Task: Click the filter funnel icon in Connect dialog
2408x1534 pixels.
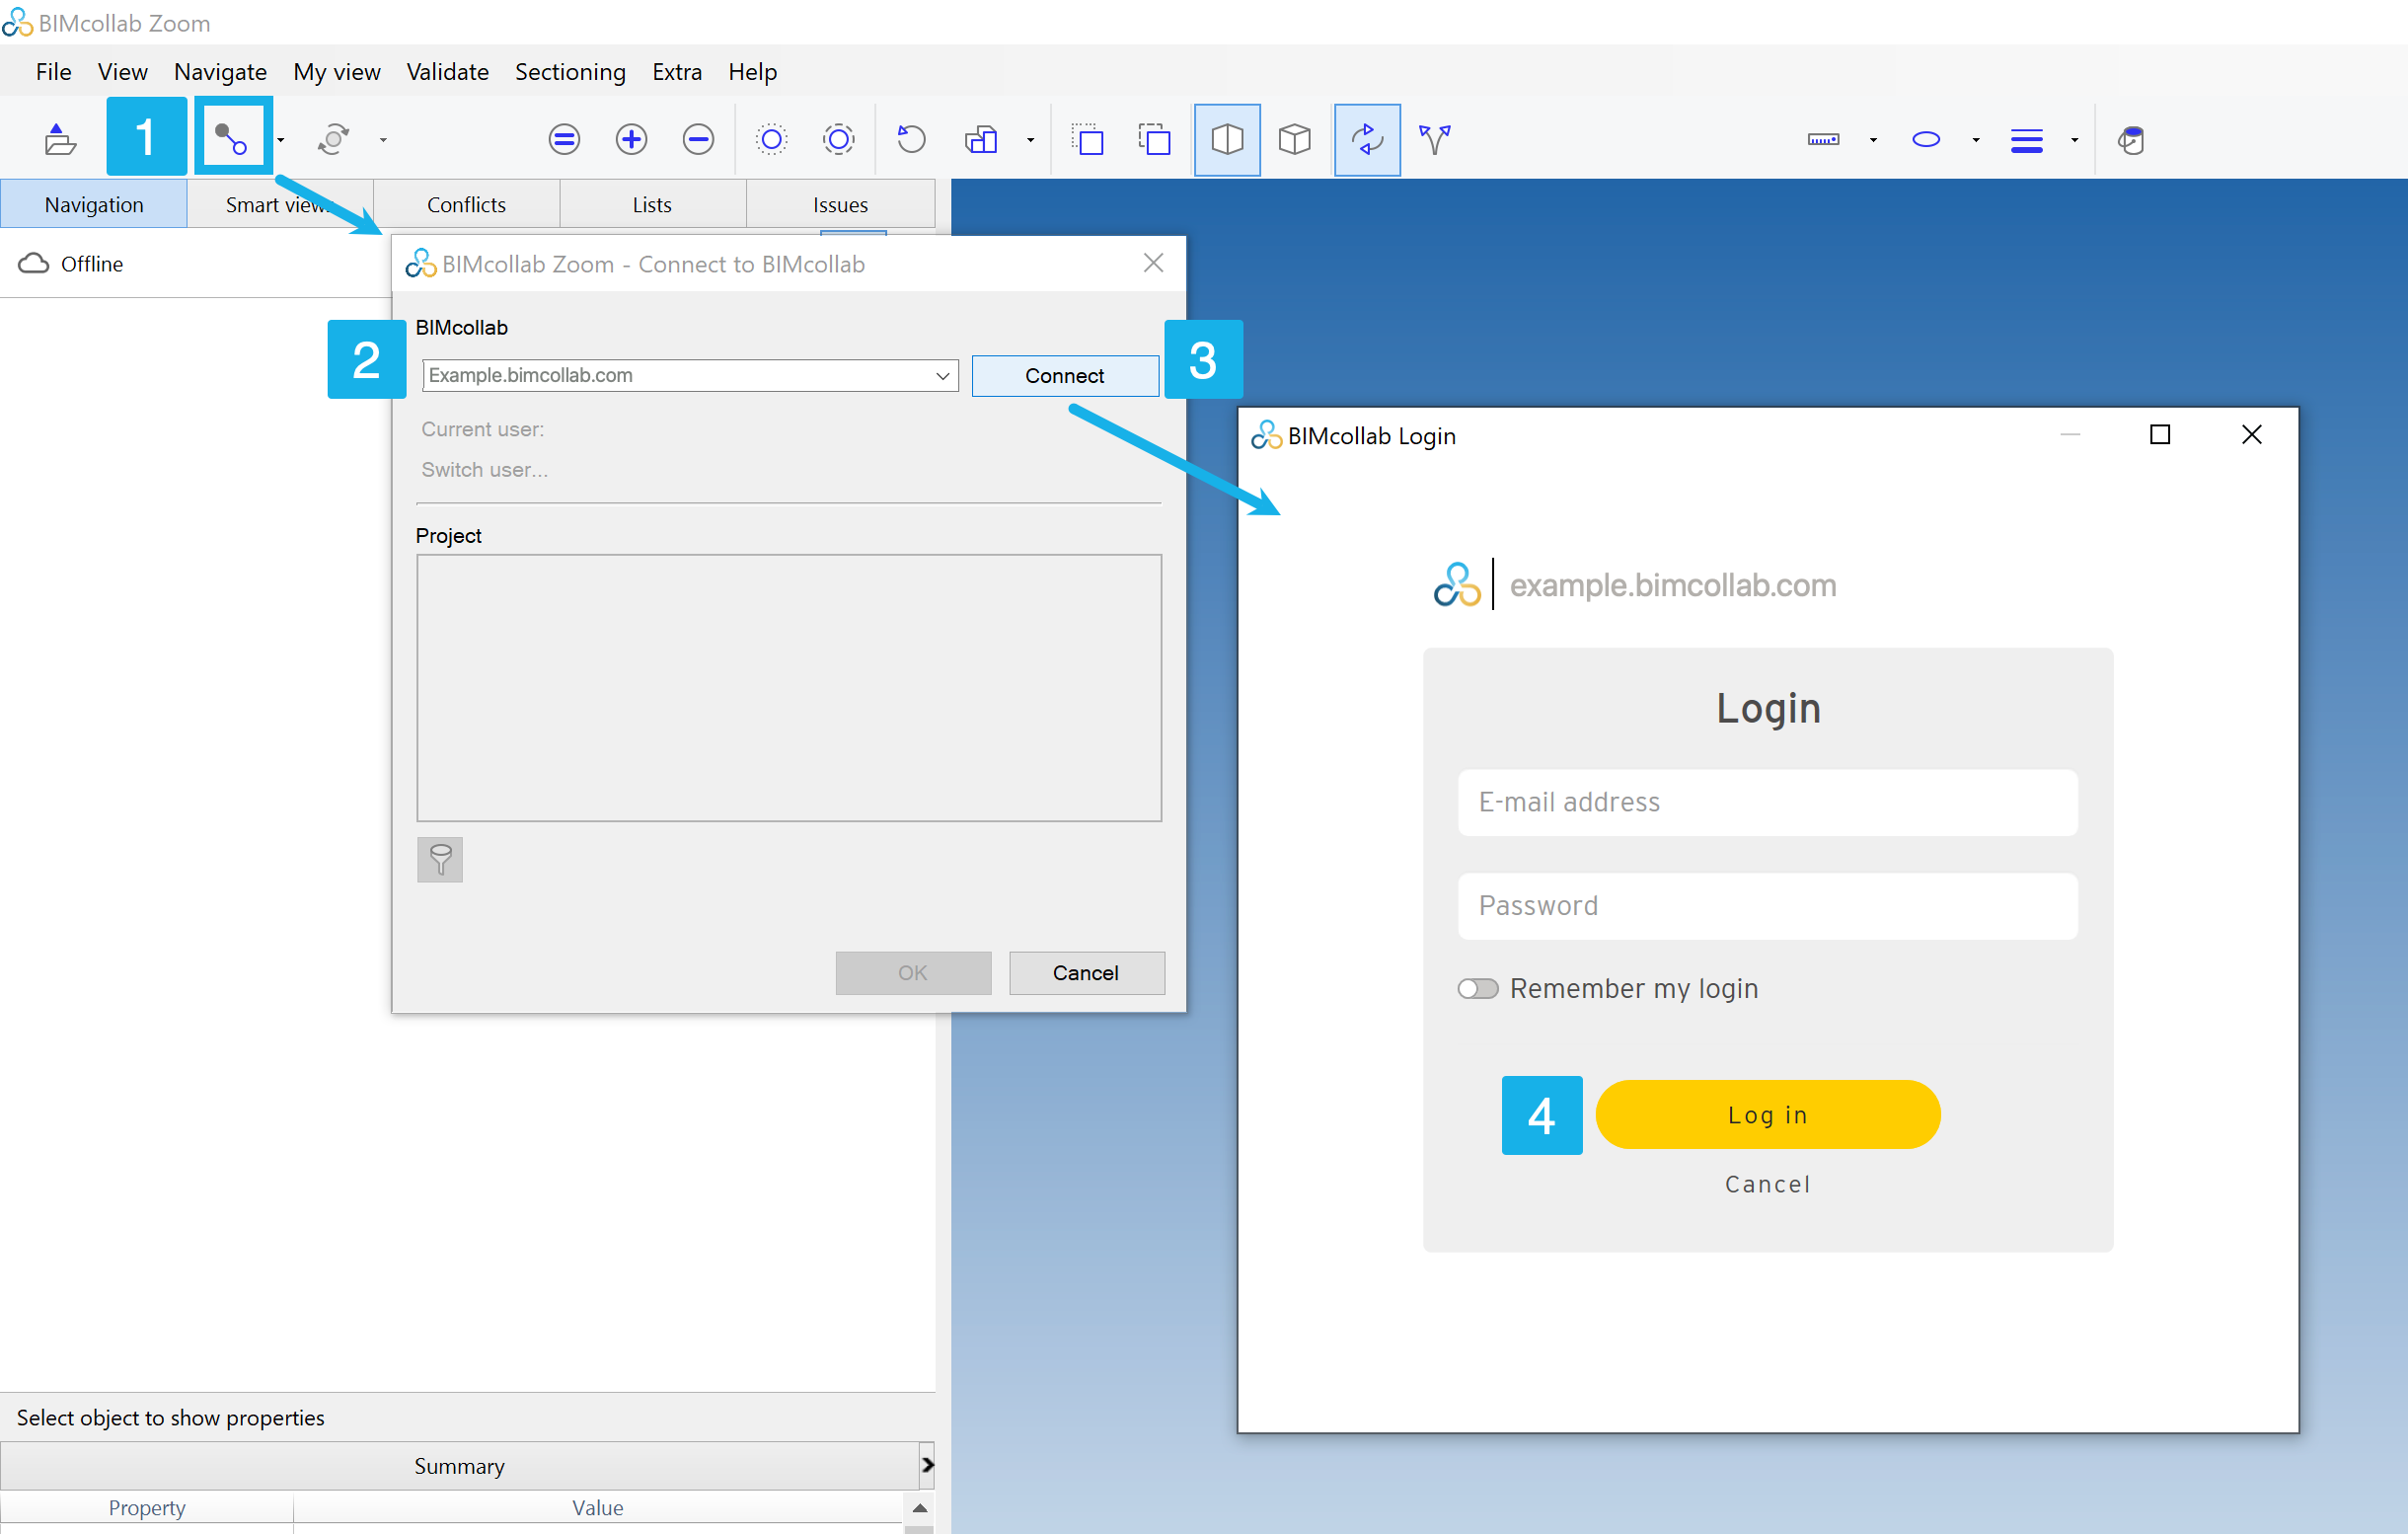Action: click(x=440, y=859)
